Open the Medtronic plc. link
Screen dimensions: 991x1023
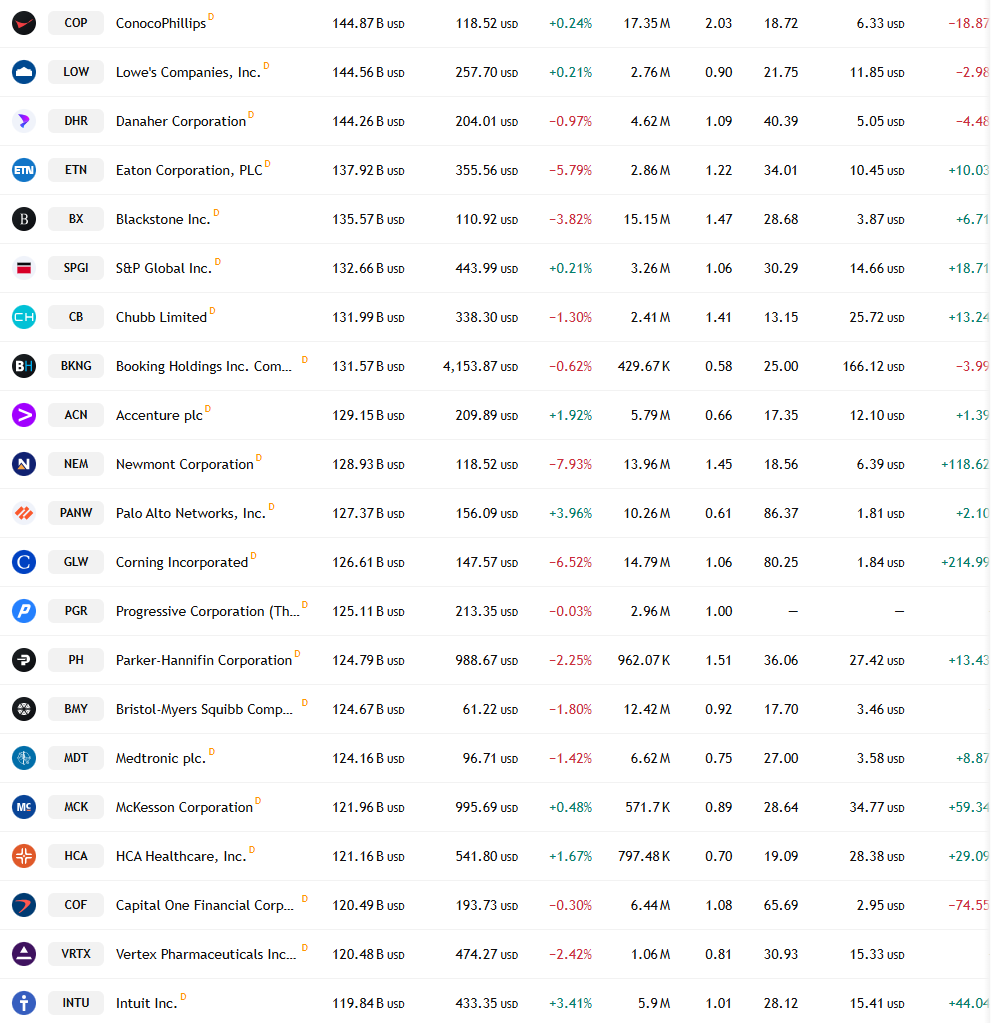(160, 758)
